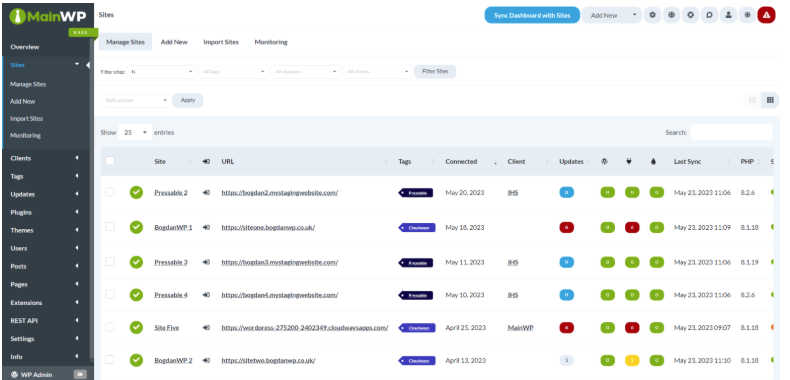Click red updates badge for BogdanWP 1

567,227
